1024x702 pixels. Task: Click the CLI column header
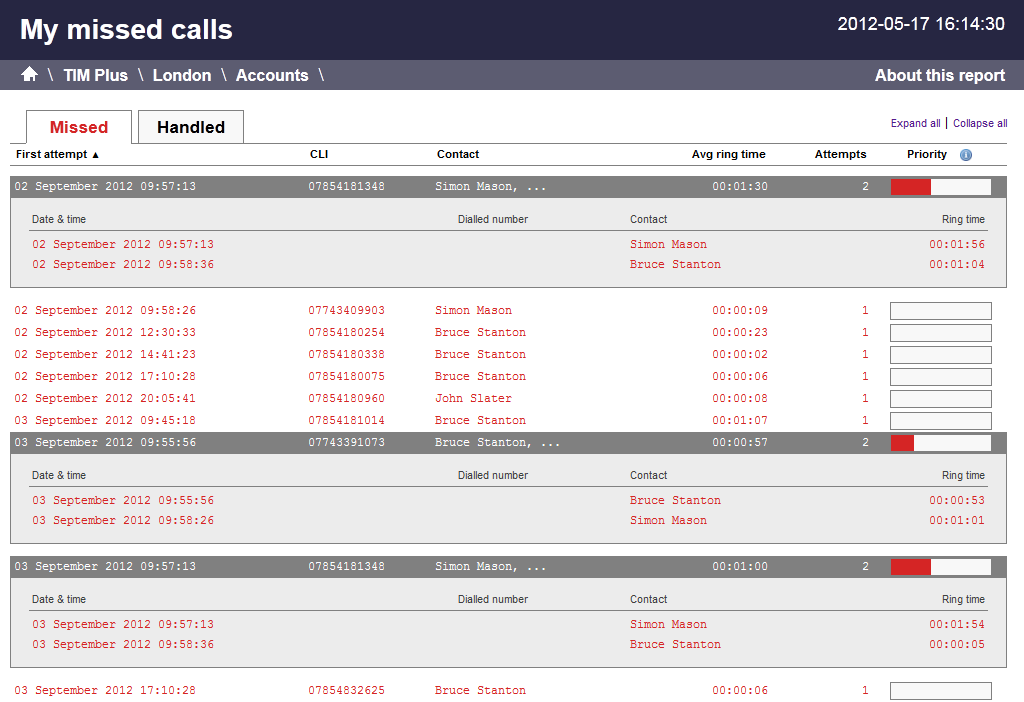pos(319,154)
